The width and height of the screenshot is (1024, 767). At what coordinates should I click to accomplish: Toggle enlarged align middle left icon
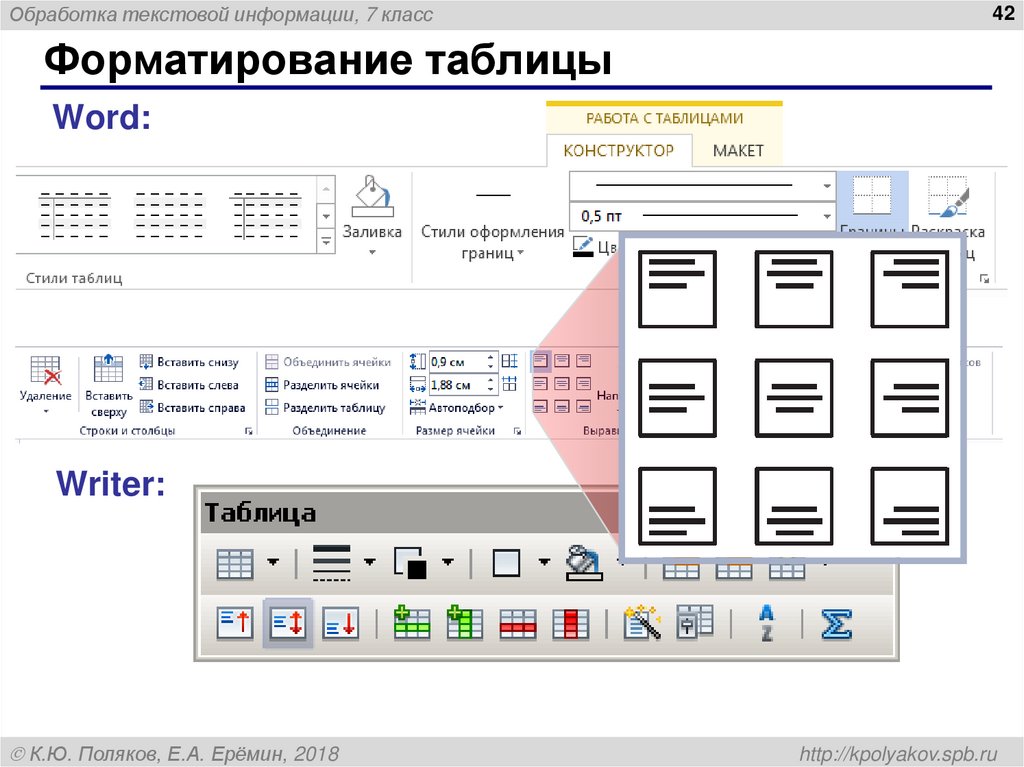point(677,398)
